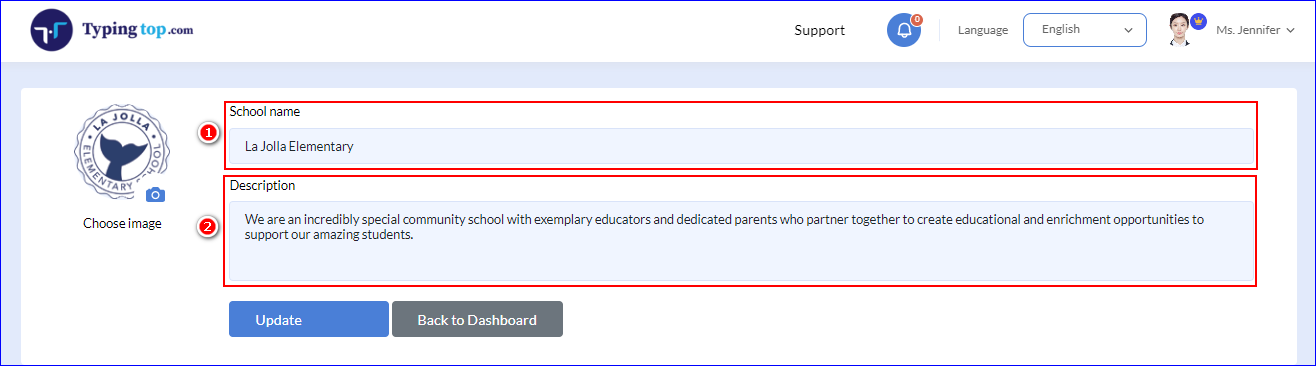Image resolution: width=1316 pixels, height=366 pixels.
Task: Go Back to Dashboard
Action: pyautogui.click(x=477, y=319)
